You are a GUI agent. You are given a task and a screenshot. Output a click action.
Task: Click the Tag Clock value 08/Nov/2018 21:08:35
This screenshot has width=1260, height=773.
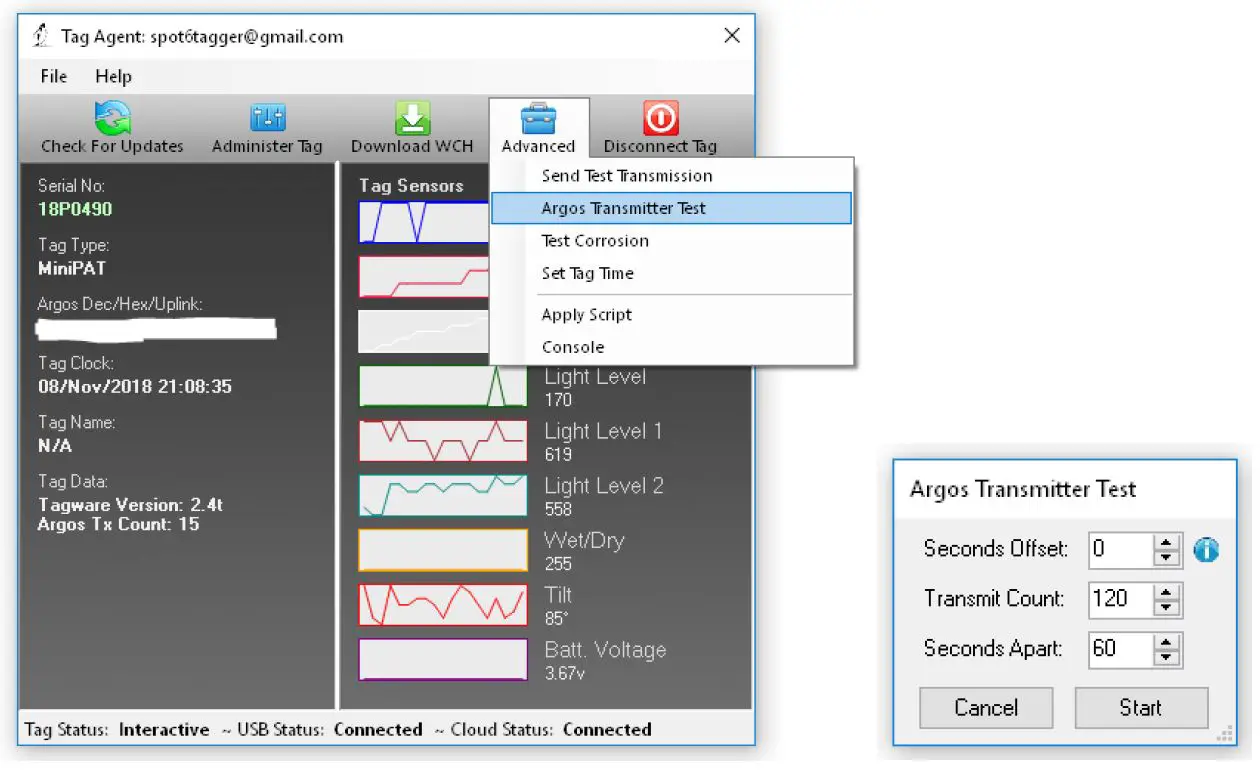coord(135,386)
